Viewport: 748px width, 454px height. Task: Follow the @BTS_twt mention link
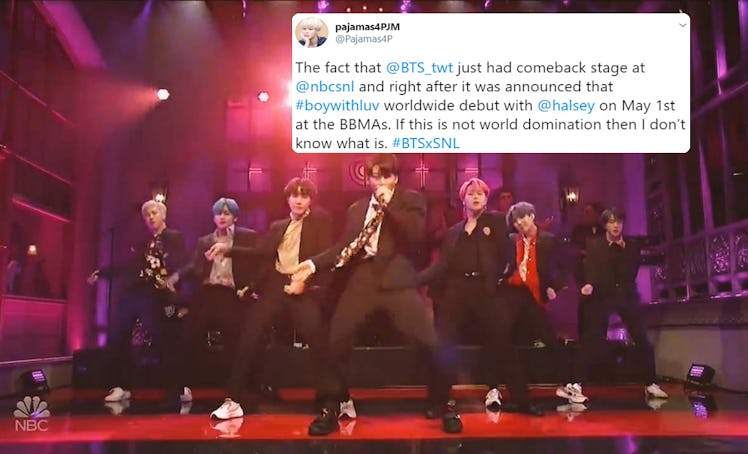pos(419,68)
